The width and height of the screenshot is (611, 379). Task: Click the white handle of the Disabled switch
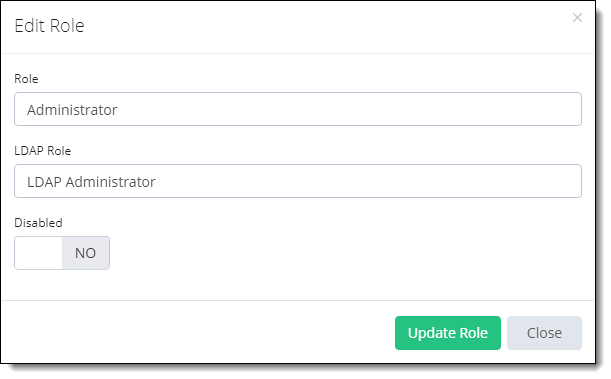tap(38, 253)
